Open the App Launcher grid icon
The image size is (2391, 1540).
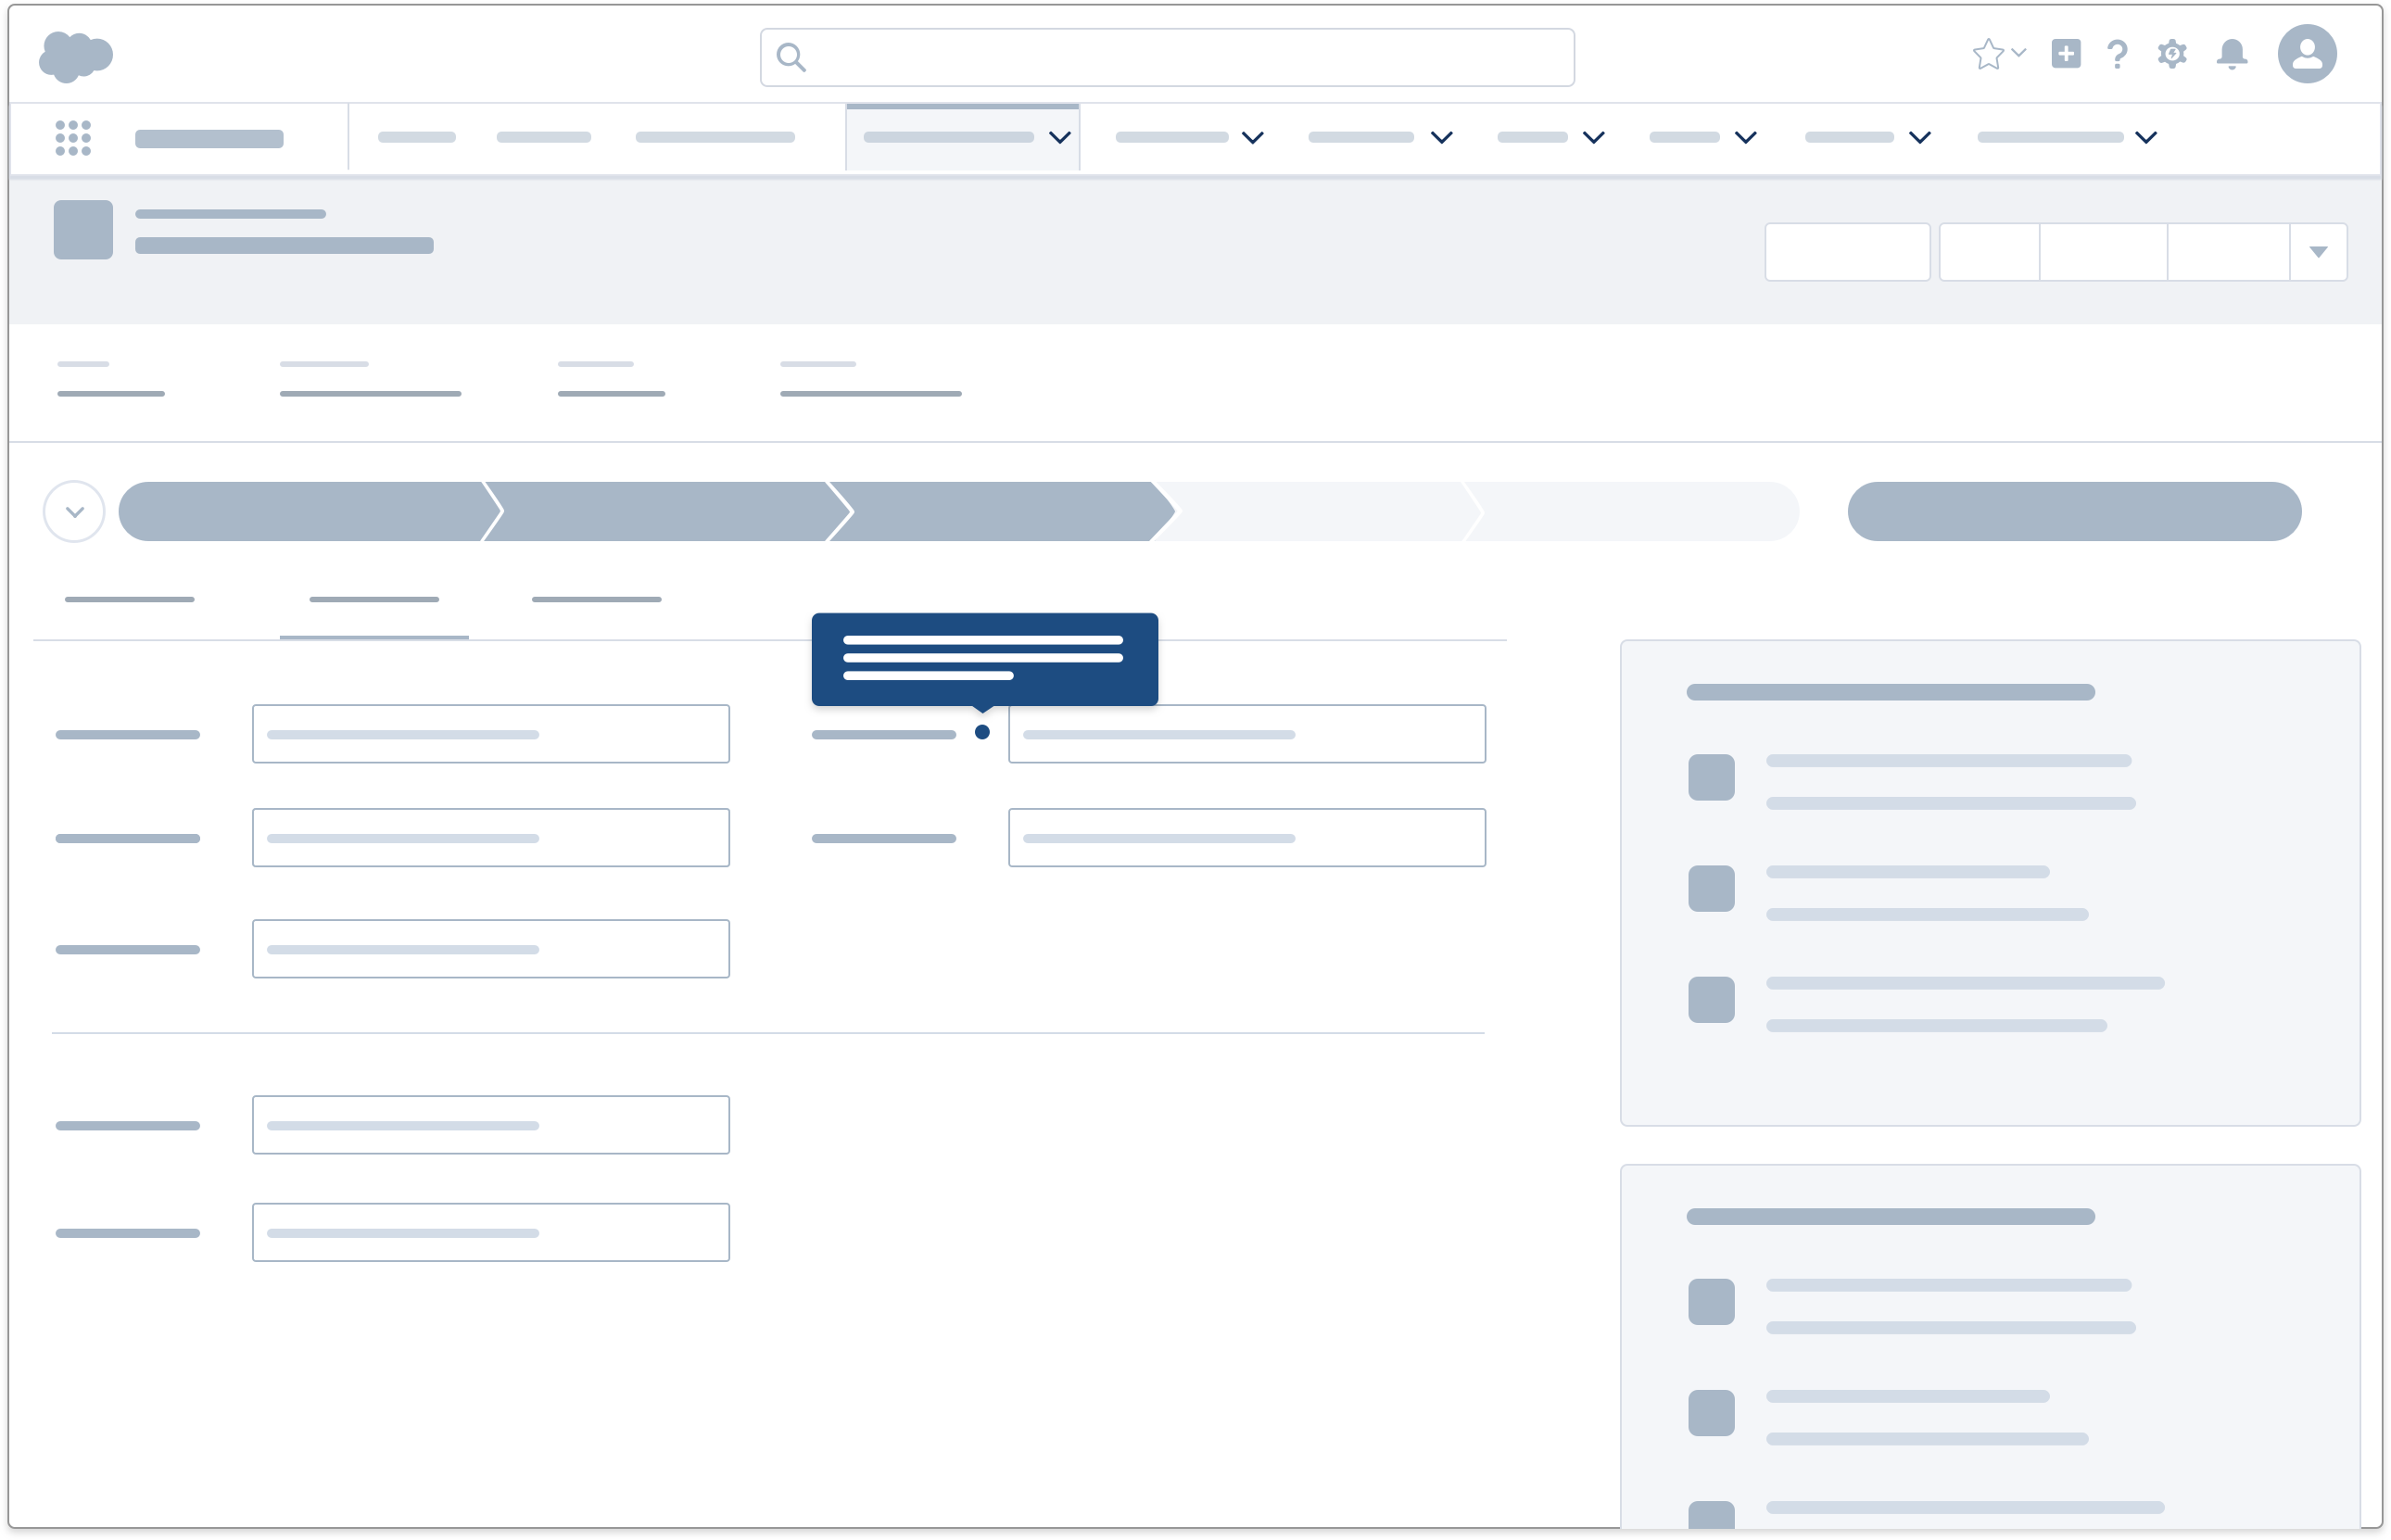(x=74, y=137)
